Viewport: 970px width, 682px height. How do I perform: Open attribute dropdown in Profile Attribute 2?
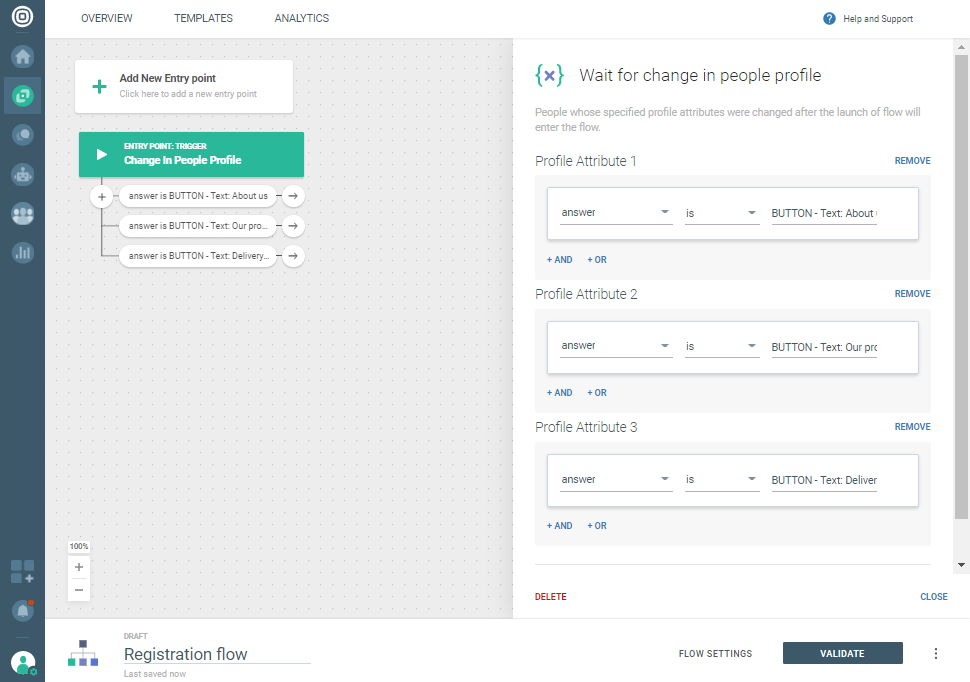(616, 345)
